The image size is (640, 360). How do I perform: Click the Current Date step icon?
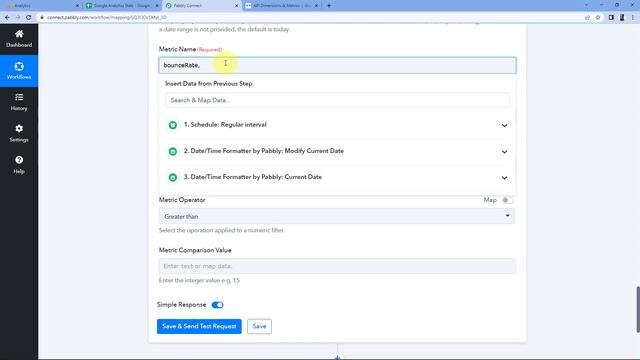pos(173,178)
